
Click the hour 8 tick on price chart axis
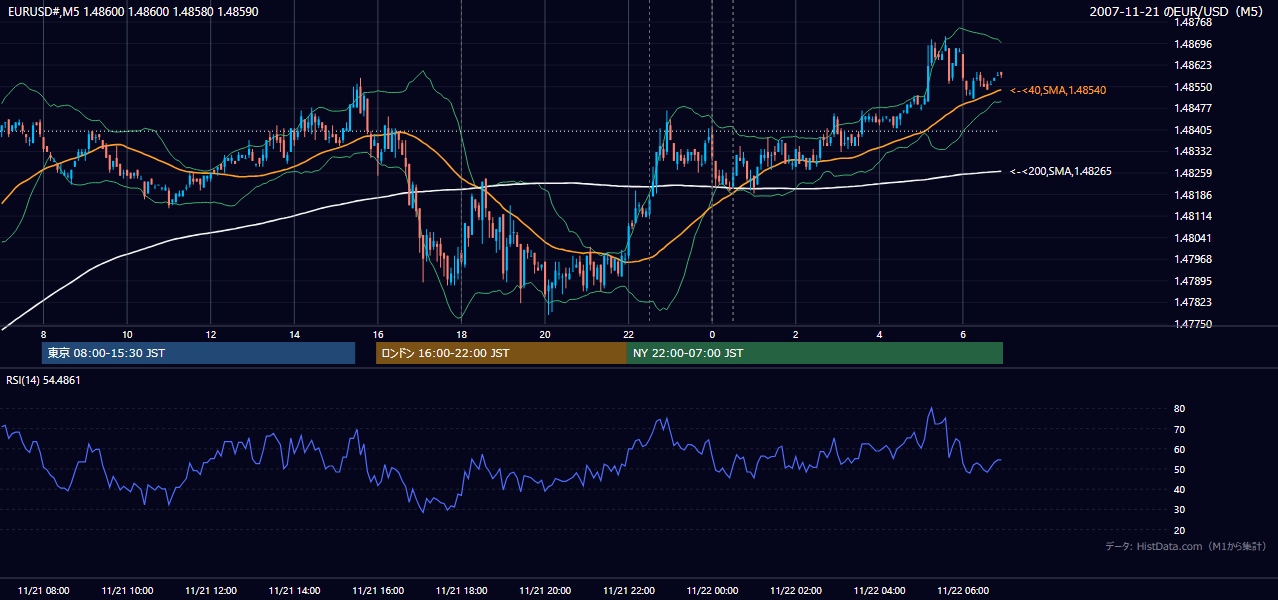tap(43, 333)
